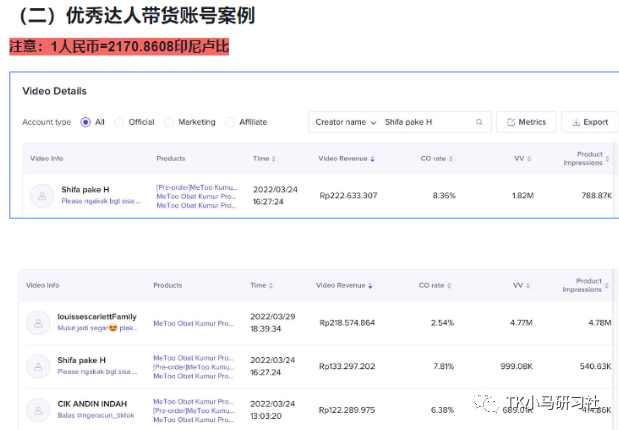This screenshot has height=430, width=619.
Task: Click impressions value 788.87K
Action: pos(596,195)
